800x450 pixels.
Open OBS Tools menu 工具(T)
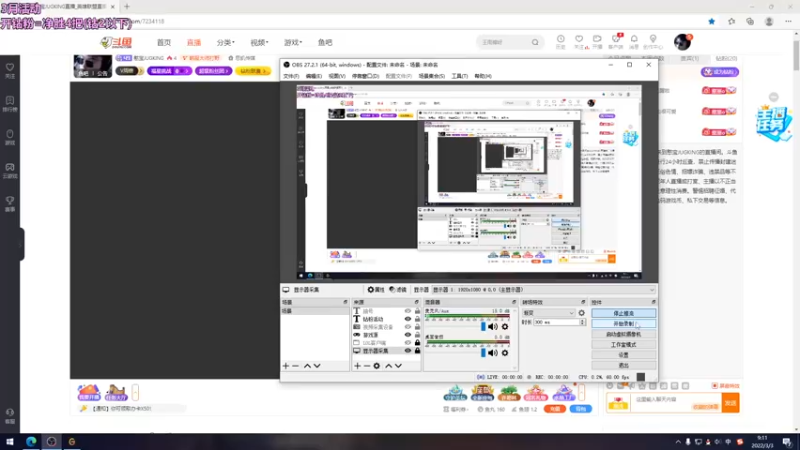pos(459,76)
